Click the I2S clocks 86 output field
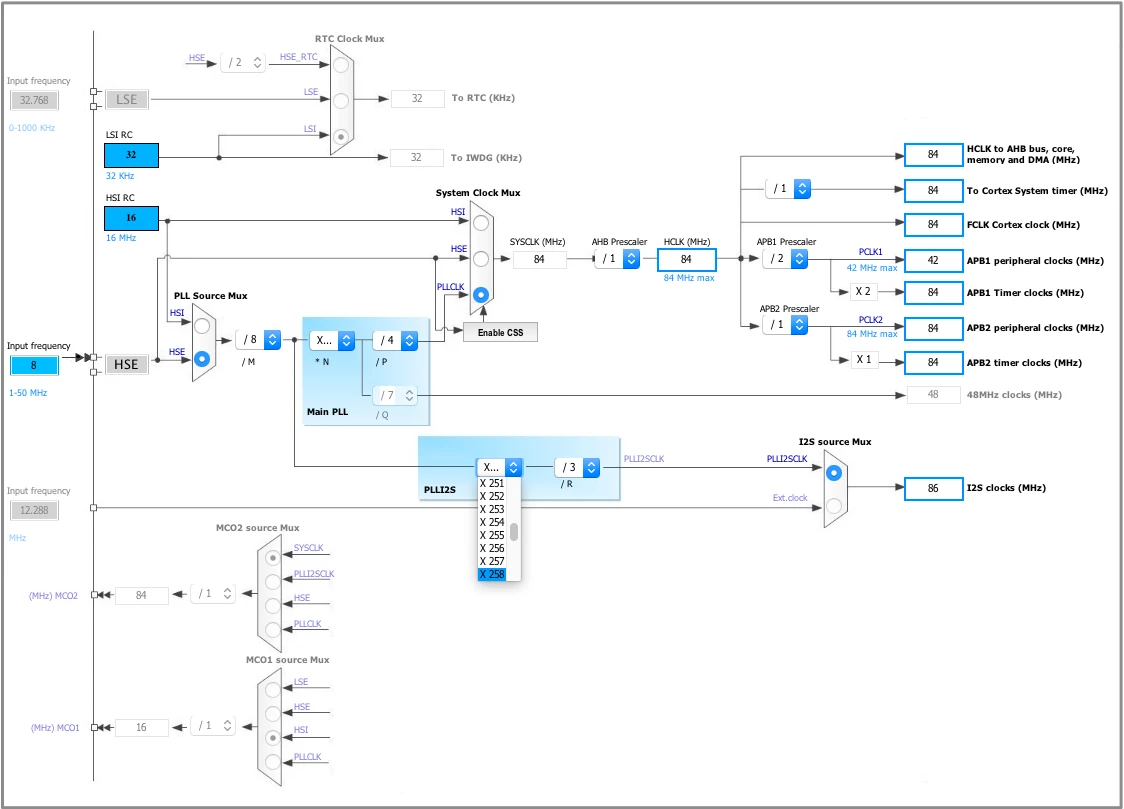The image size is (1124, 809). (x=933, y=488)
